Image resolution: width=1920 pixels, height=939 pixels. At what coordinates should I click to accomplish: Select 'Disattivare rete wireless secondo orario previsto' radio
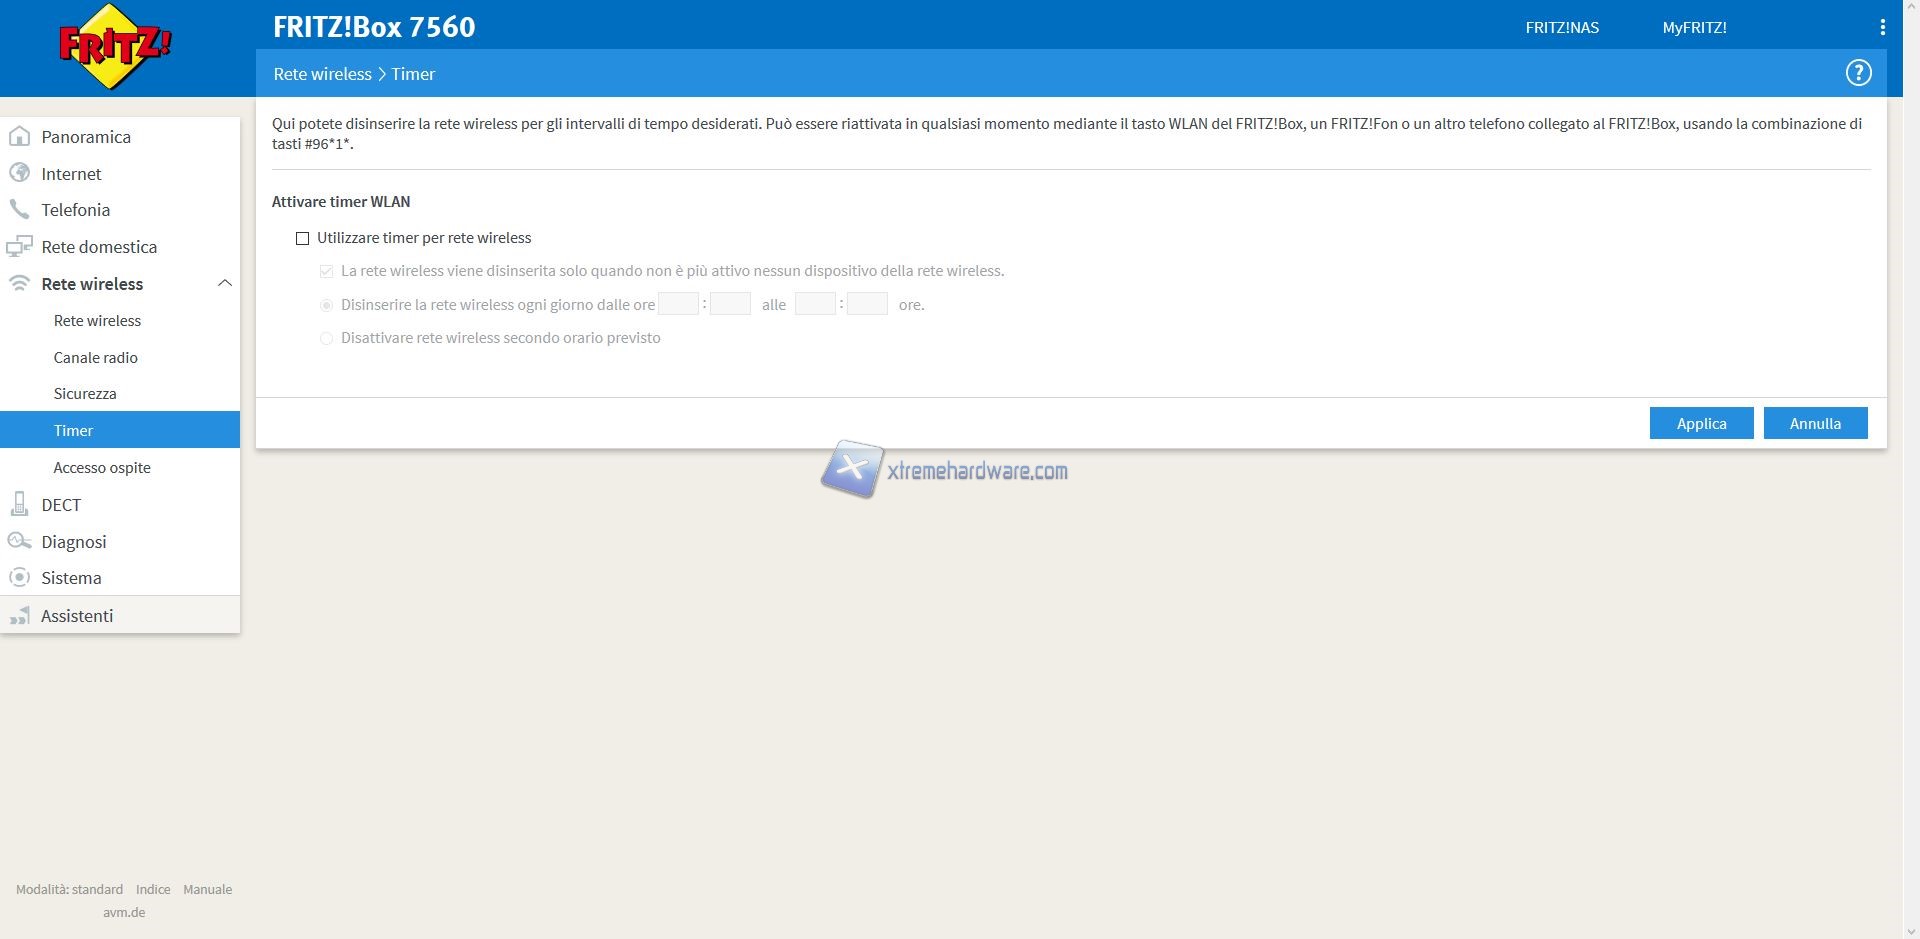click(326, 338)
